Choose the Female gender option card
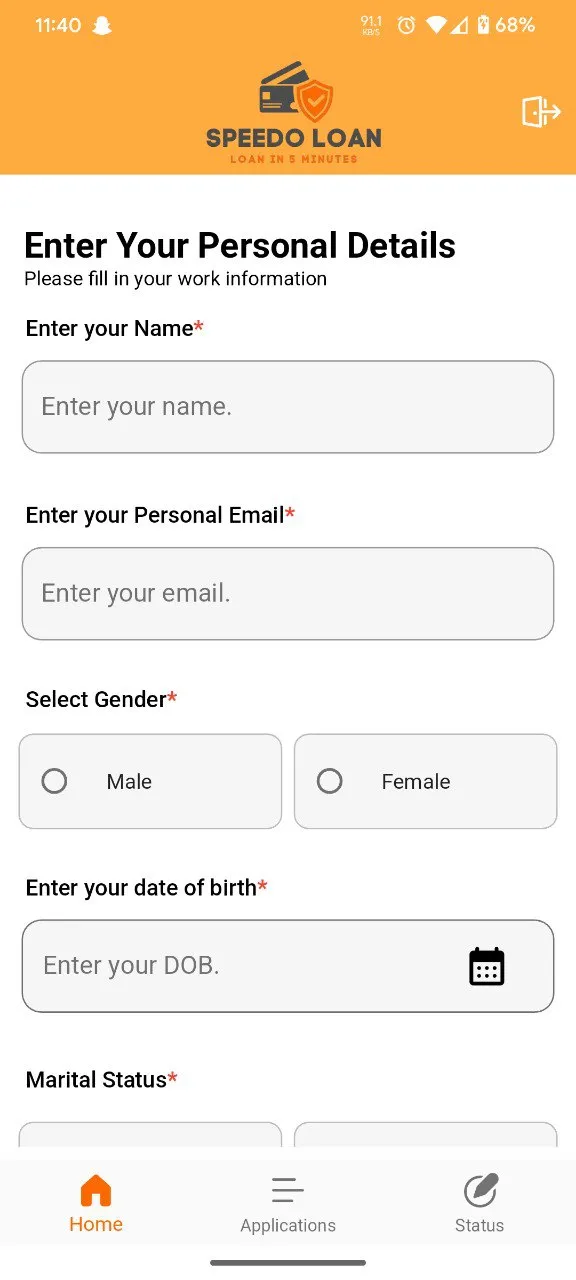Screen dimensions: 576x1280 [425, 781]
